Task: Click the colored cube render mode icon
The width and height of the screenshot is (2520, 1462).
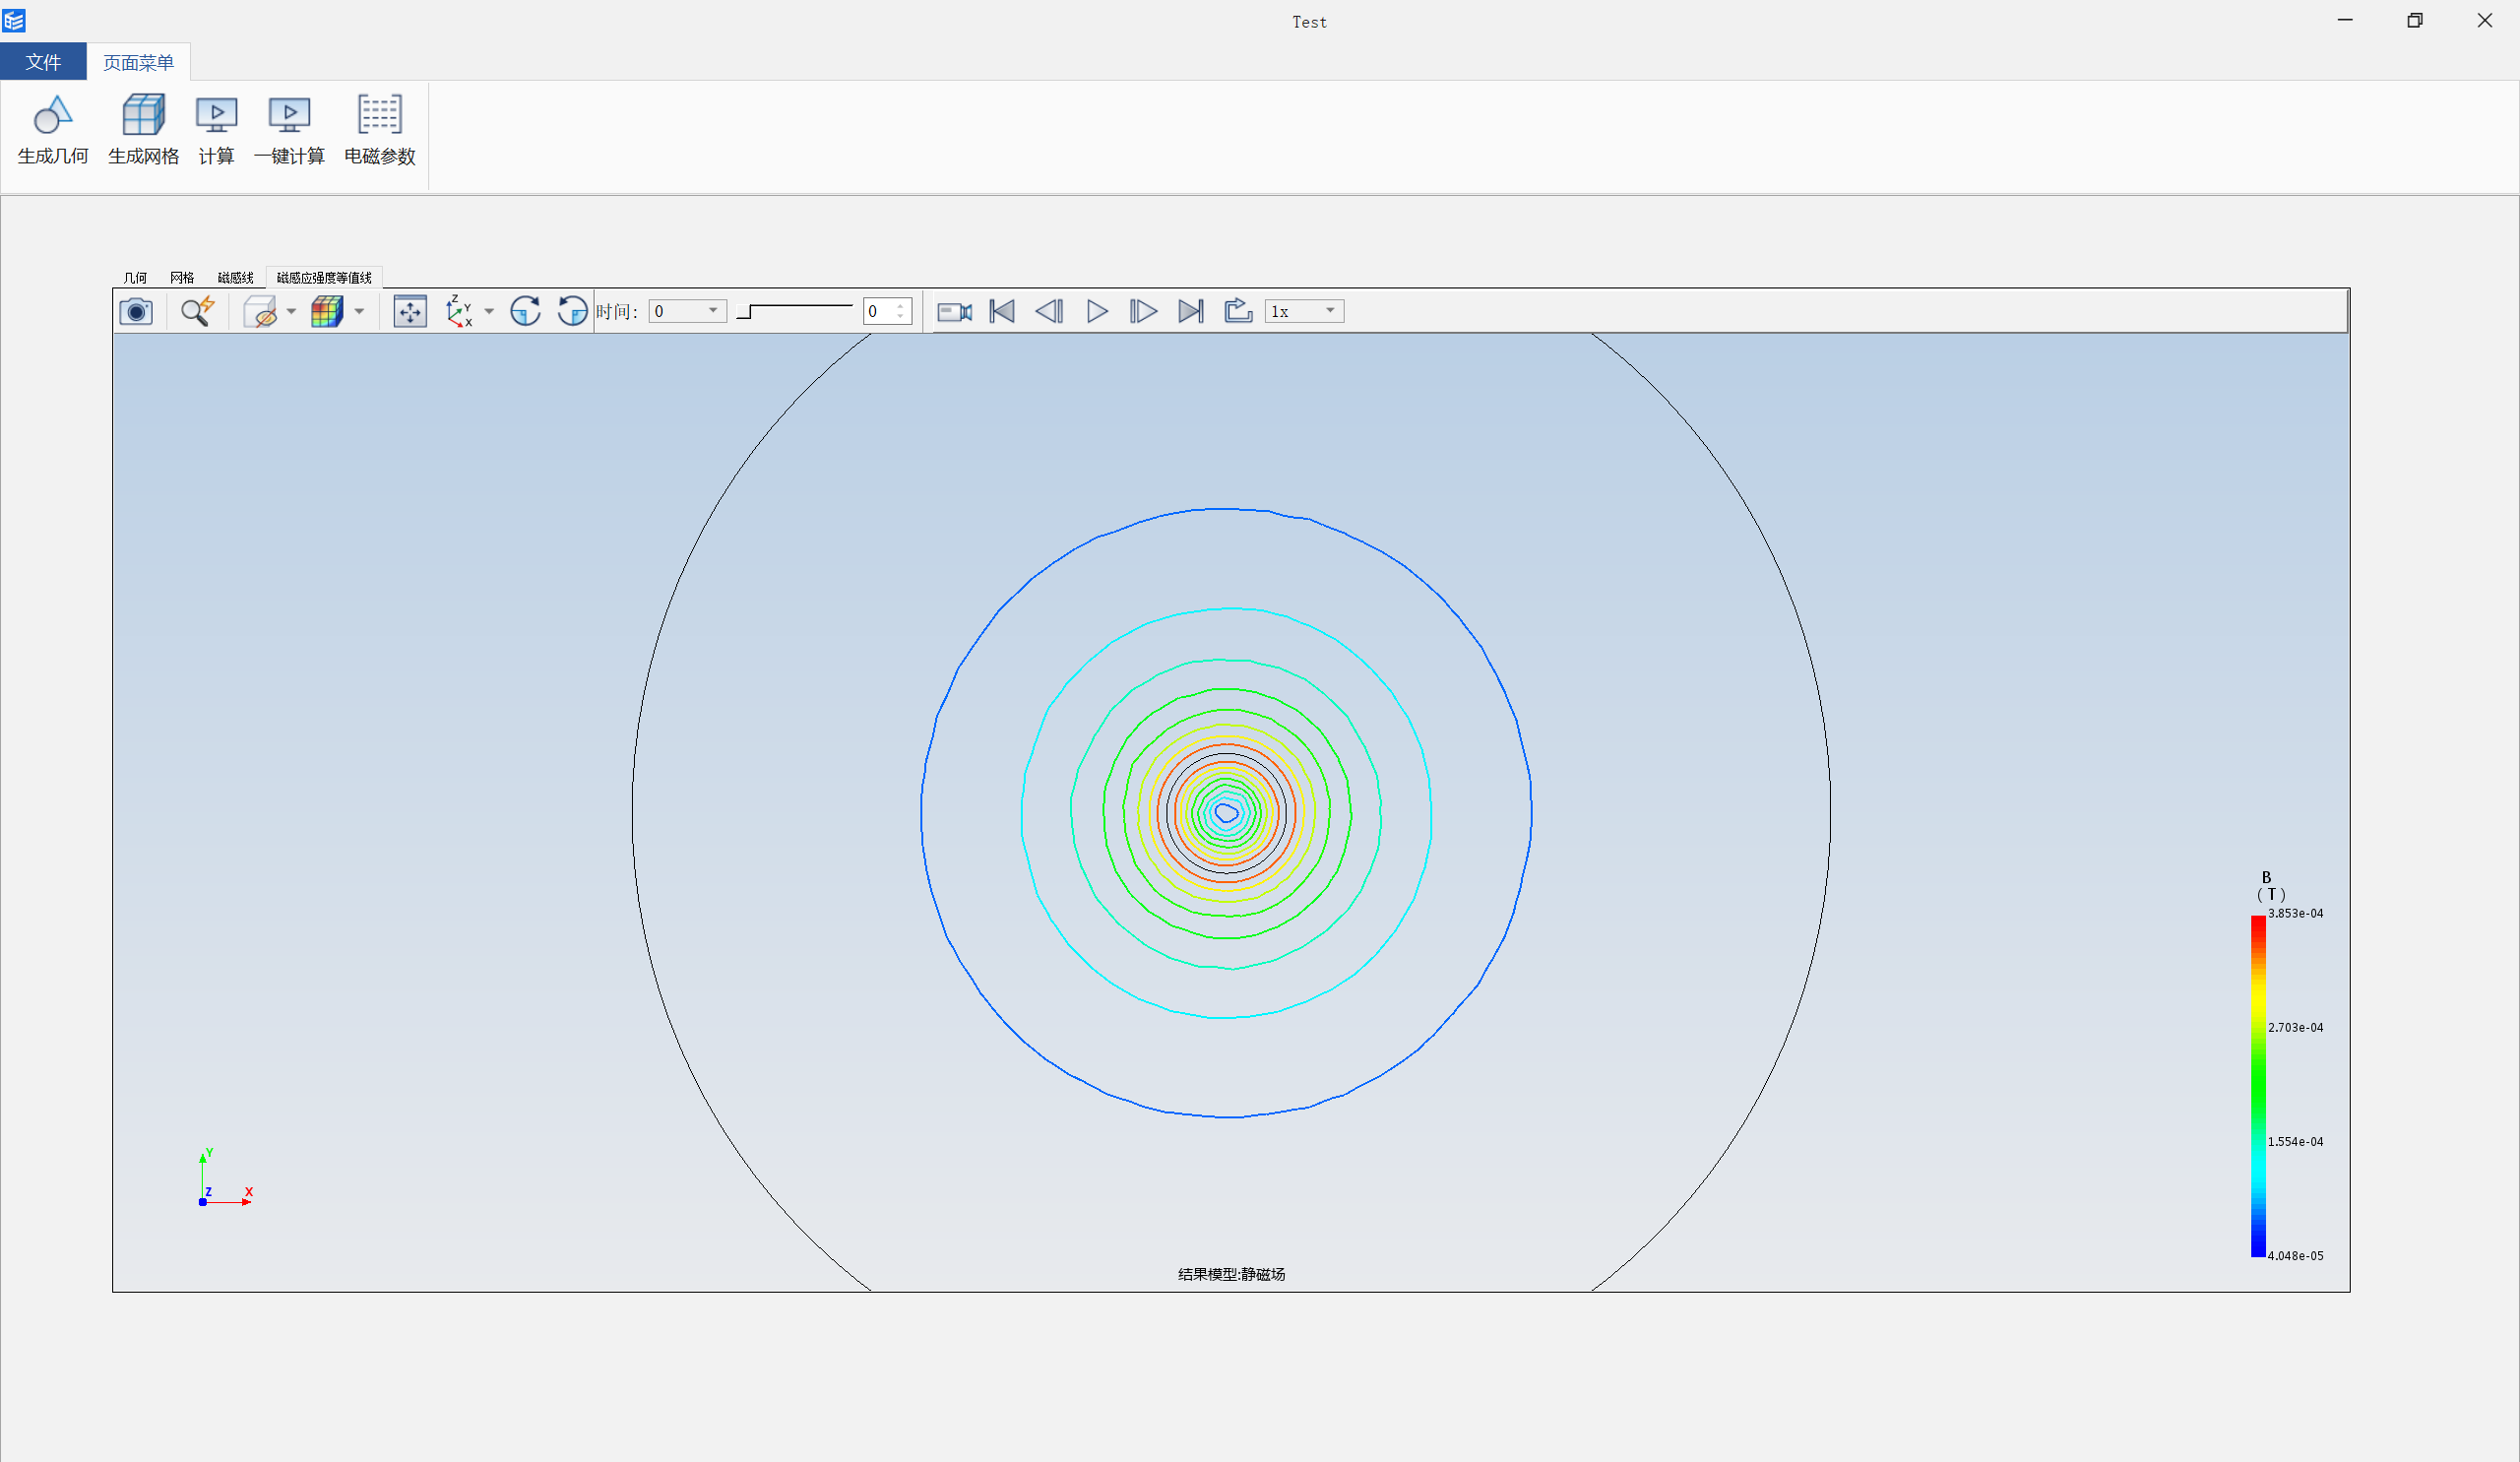Action: (327, 311)
